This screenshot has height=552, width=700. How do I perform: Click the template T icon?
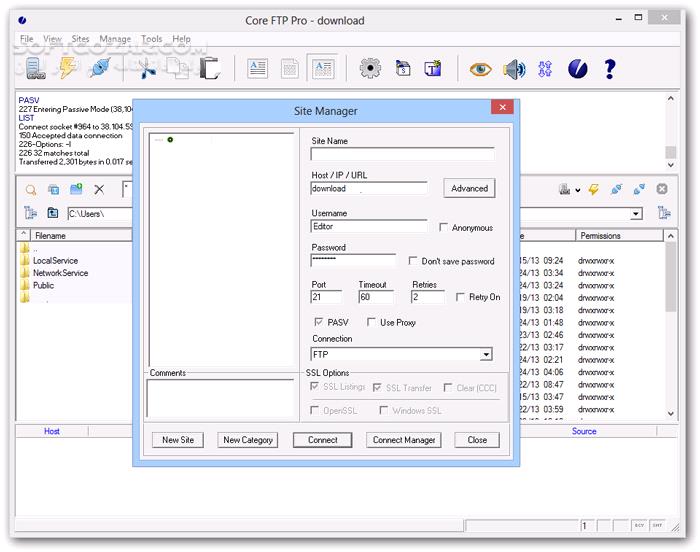[x=433, y=68]
